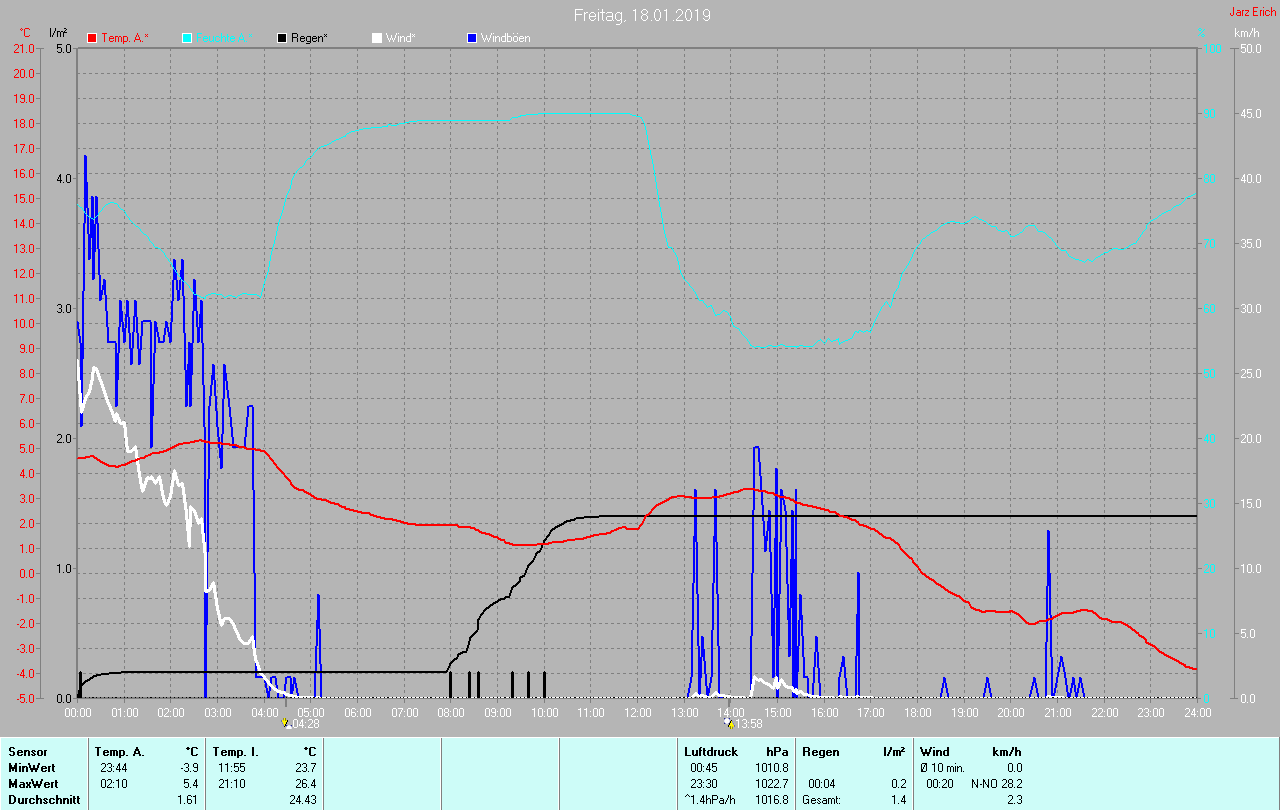Click the maximum temperature value 5.4
Viewport: 1280px width, 810px height.
(x=190, y=783)
